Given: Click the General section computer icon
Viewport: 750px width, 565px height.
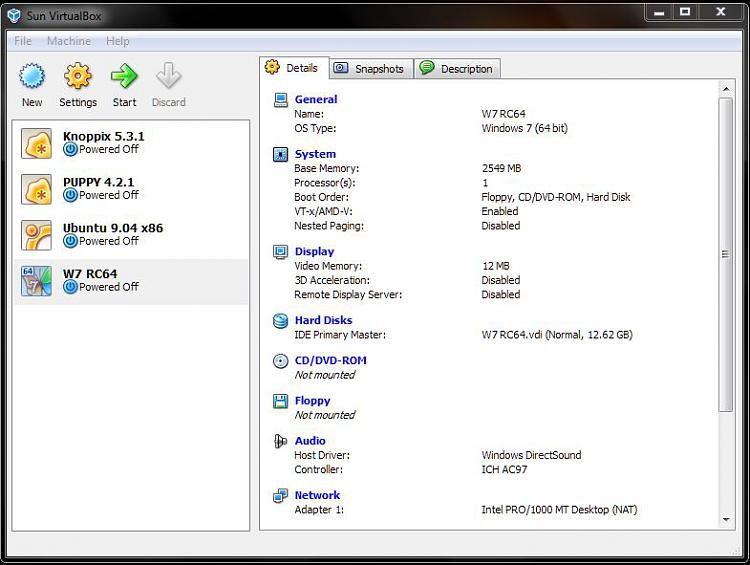Looking at the screenshot, I should click(x=280, y=100).
